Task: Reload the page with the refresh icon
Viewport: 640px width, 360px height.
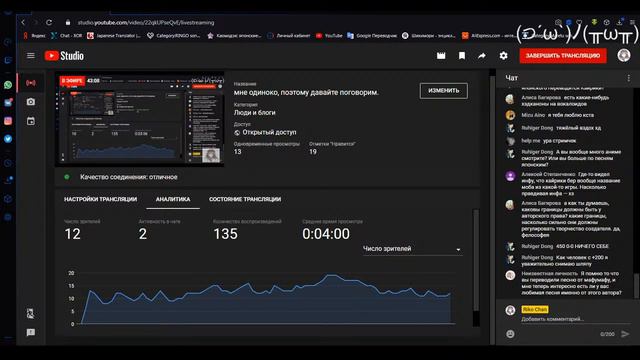Action: pyautogui.click(x=49, y=22)
